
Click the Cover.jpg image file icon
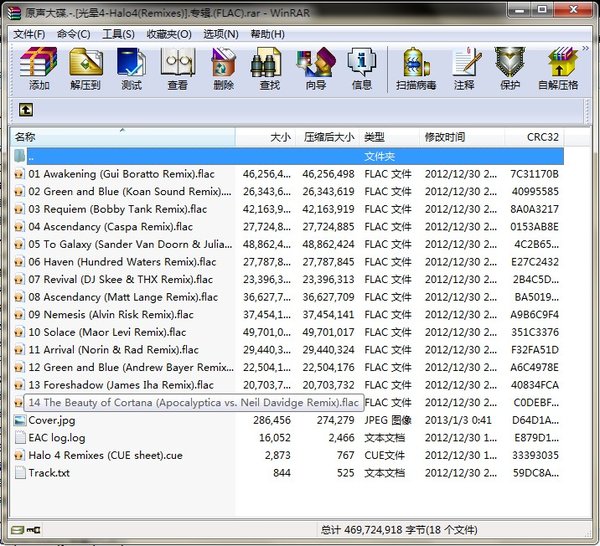[x=20, y=421]
